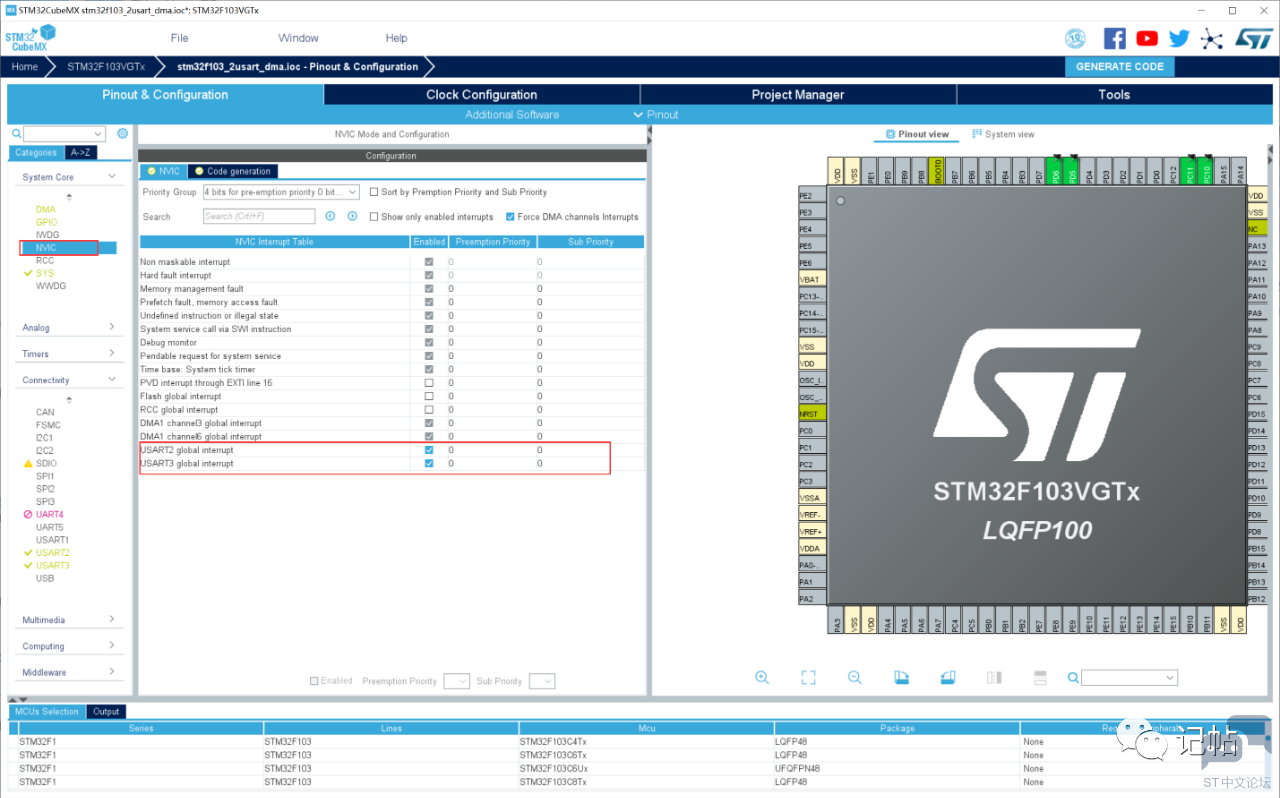Screen dimensions: 1280x798
Task: Switch to the System view
Action: (1003, 134)
